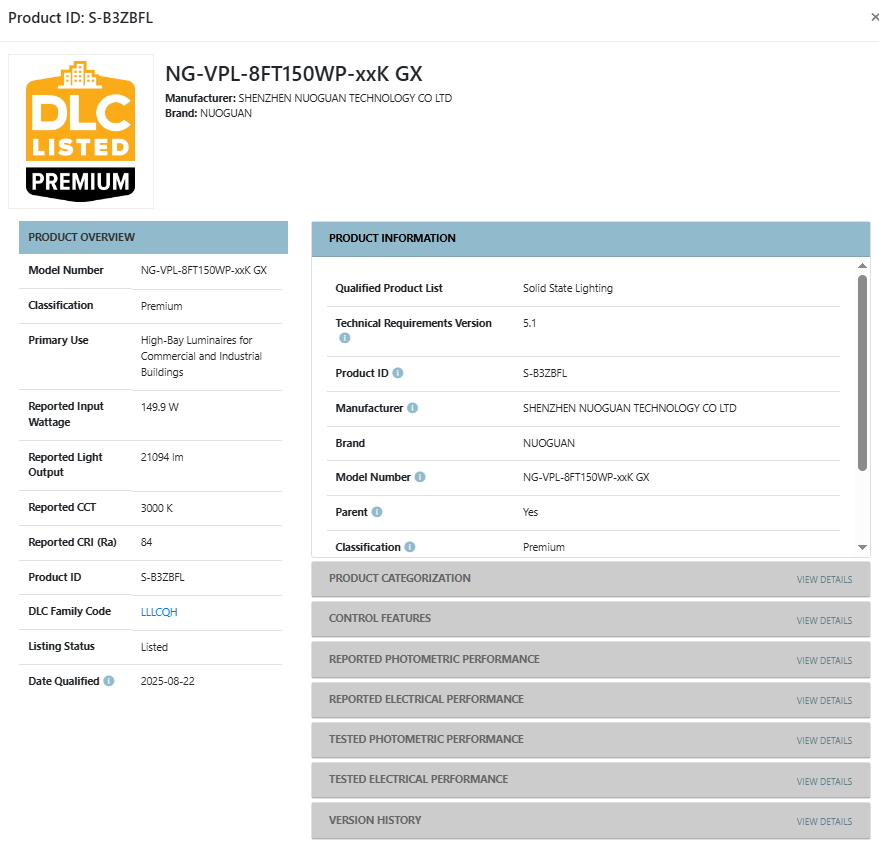879x860 pixels.
Task: Click the Product Overview panel header
Action: click(153, 237)
